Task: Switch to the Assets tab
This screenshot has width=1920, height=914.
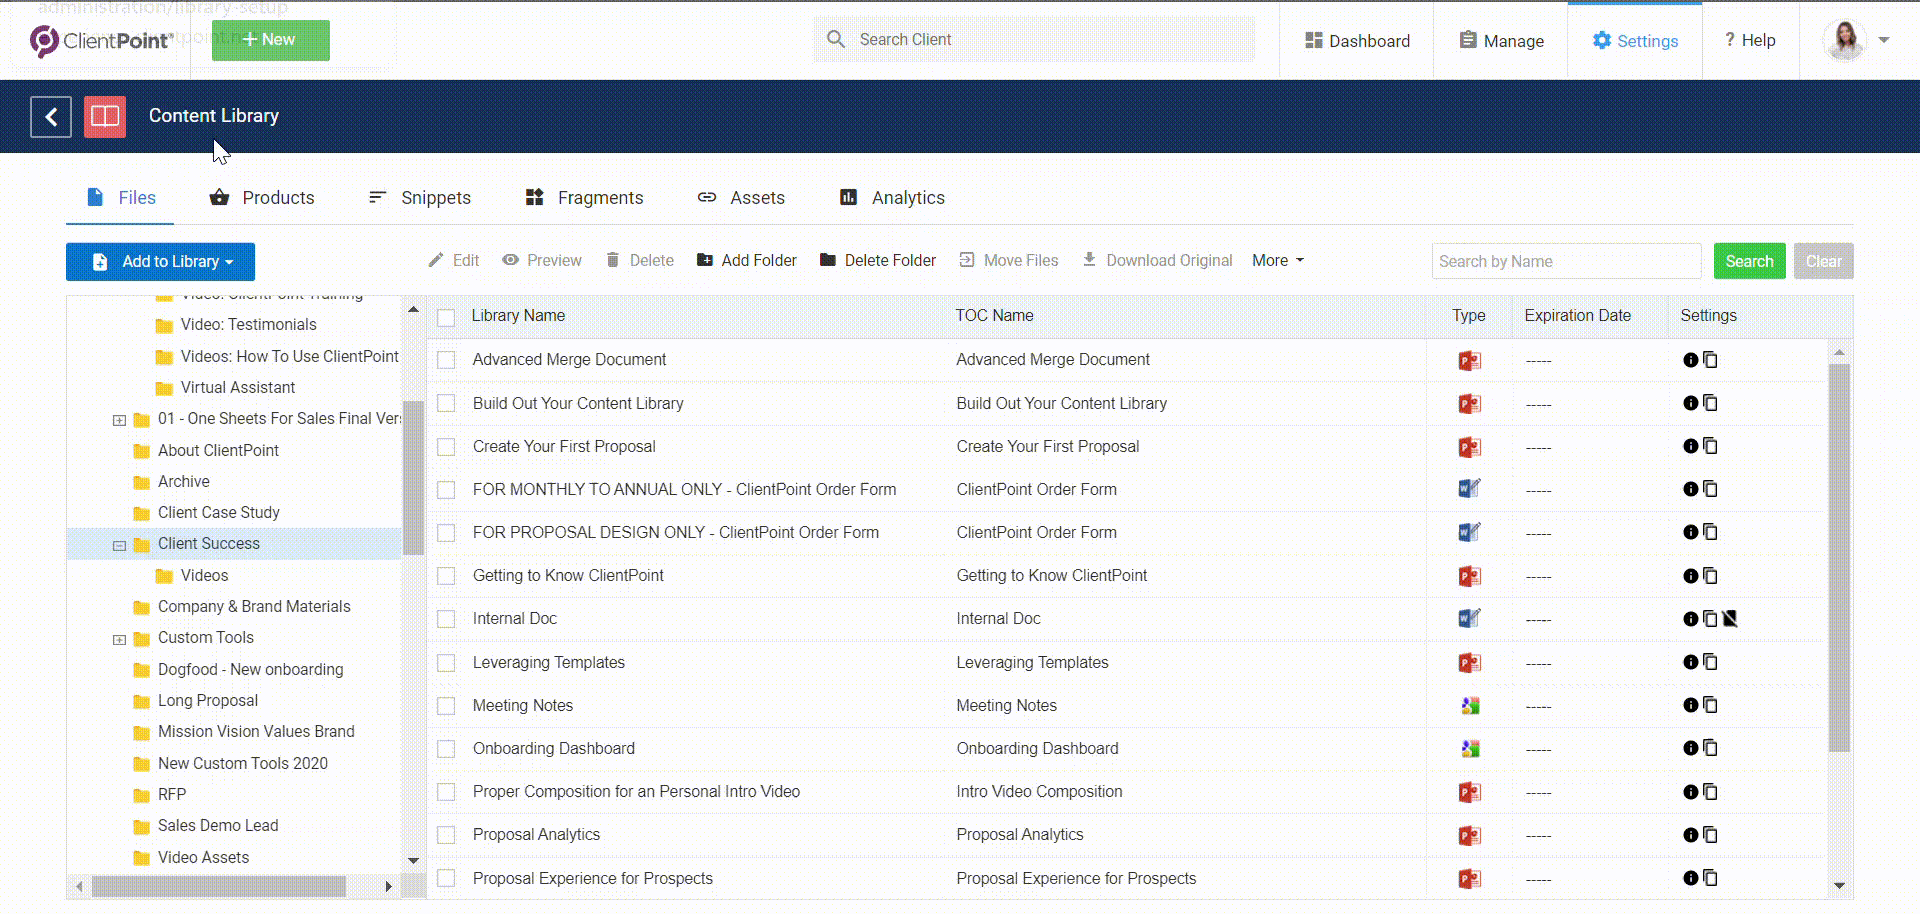Action: [x=741, y=198]
